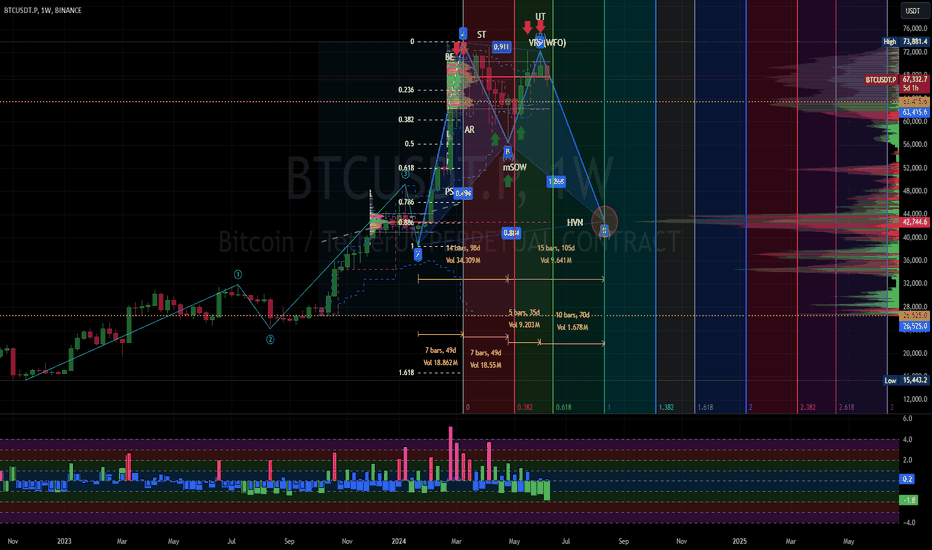Select the 1.265 harmonic ratio badge
Viewport: 932px width, 550px height.
pyautogui.click(x=556, y=181)
